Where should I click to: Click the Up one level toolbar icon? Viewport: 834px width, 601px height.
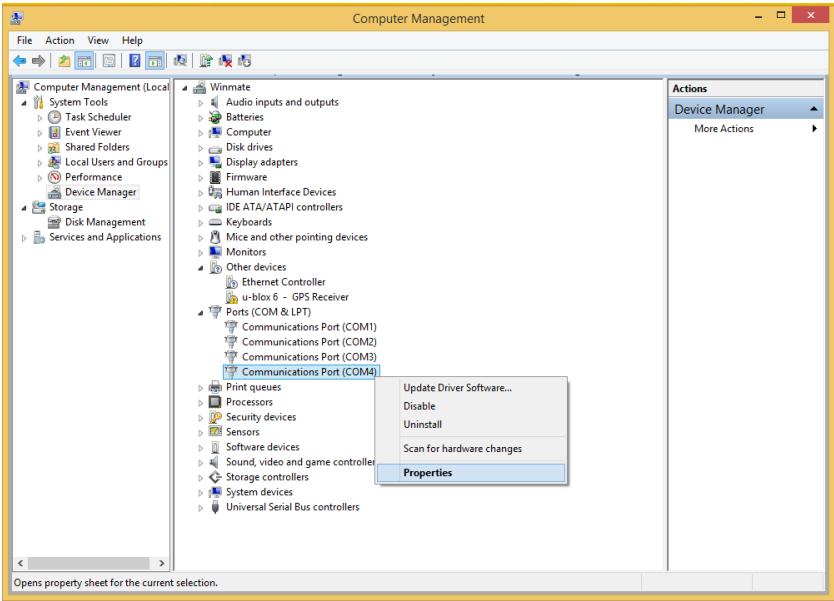64,61
